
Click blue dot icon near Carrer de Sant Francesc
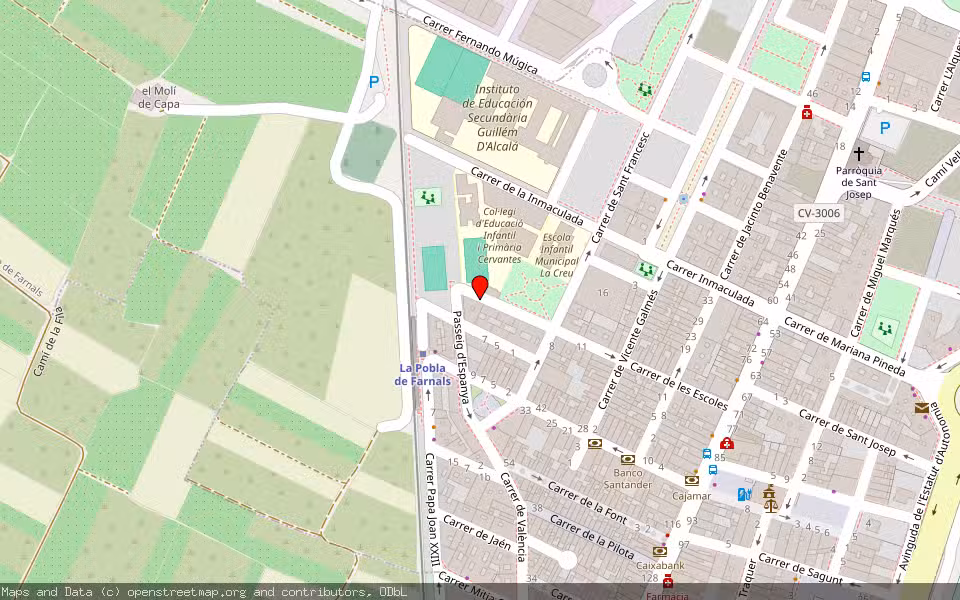[x=683, y=199]
